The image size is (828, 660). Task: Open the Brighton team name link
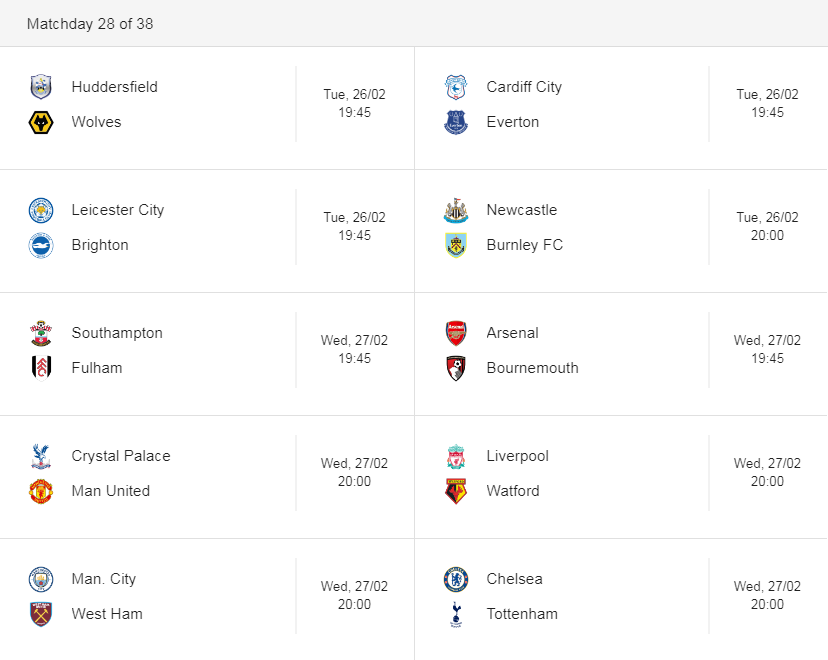(x=100, y=245)
